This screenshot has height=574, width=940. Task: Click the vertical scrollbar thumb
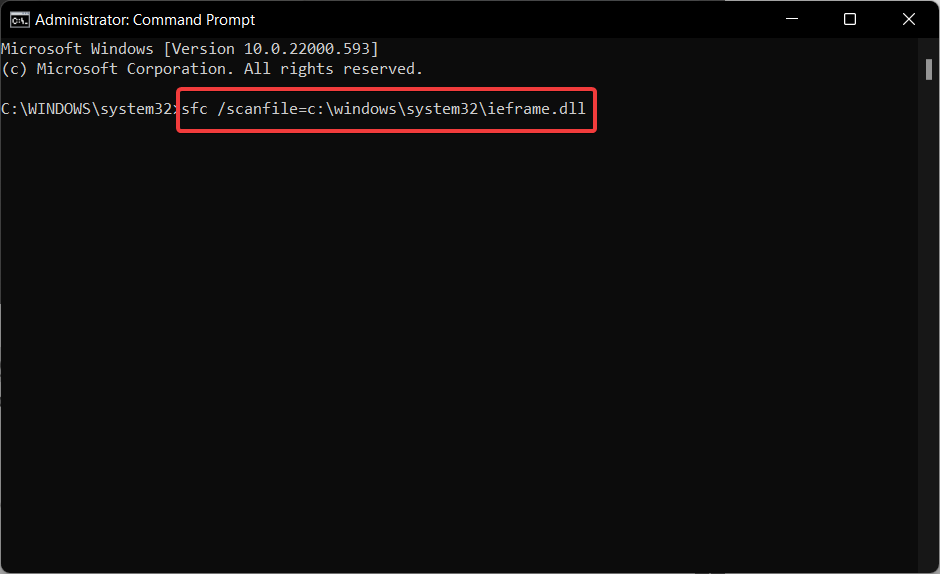point(928,70)
